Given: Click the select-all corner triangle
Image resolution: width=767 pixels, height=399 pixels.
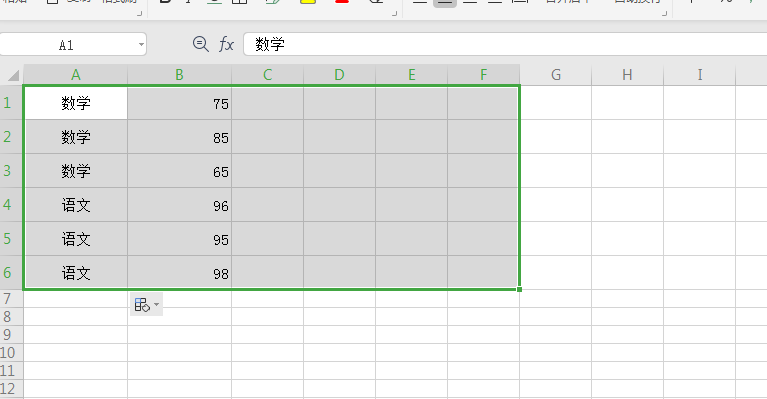Looking at the screenshot, I should [13, 75].
